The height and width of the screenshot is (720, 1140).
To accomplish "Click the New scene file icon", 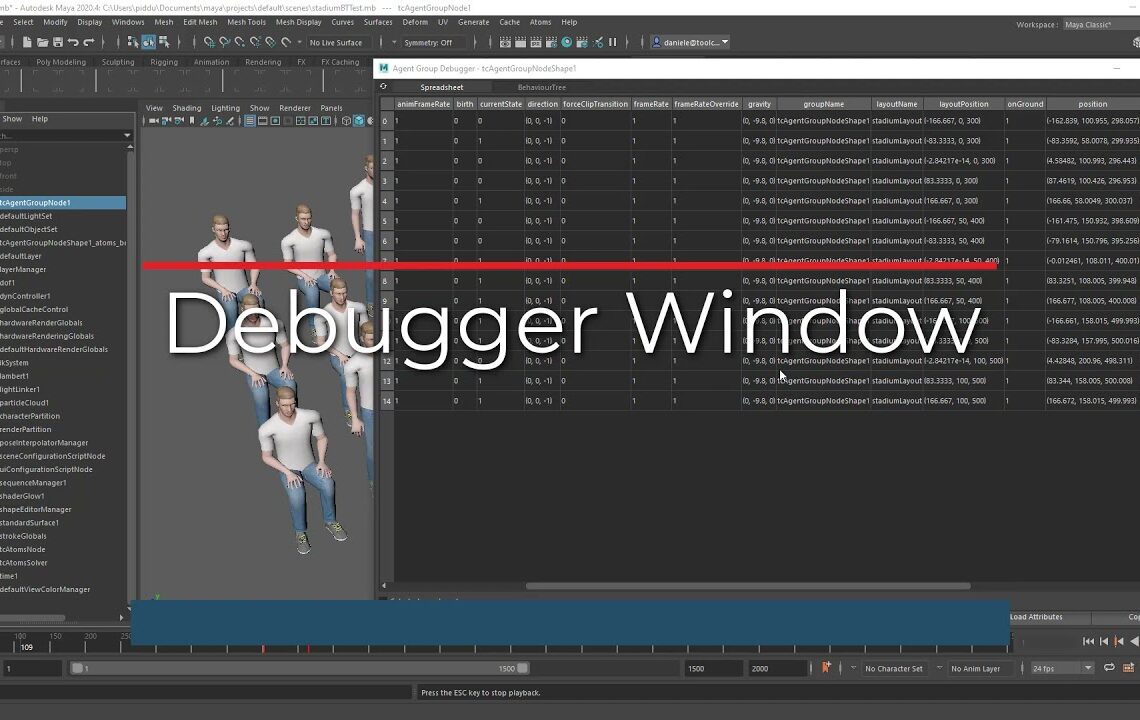I will point(27,42).
